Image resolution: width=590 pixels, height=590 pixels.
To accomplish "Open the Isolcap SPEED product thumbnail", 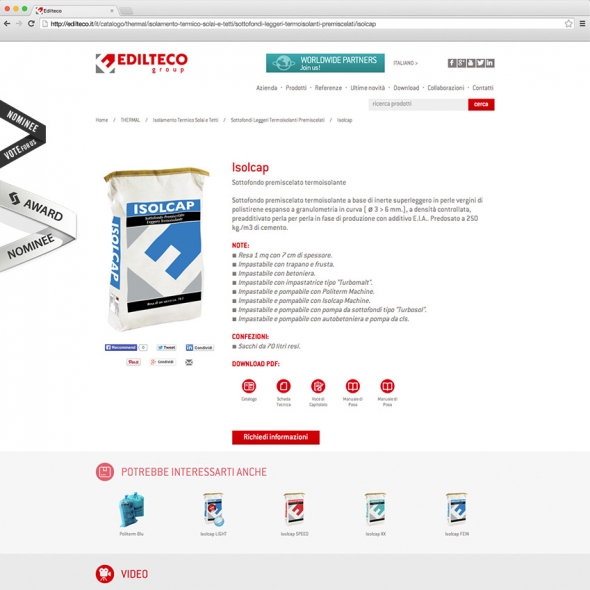I will (x=294, y=509).
